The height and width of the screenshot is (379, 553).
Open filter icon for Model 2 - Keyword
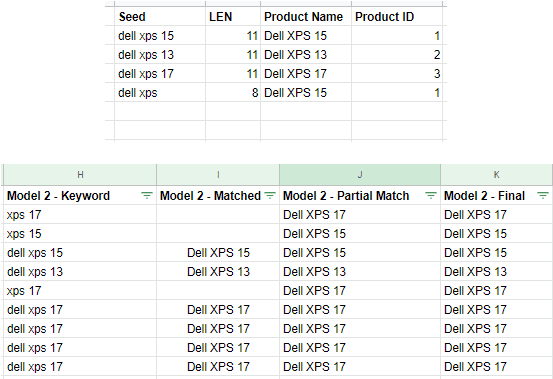147,195
